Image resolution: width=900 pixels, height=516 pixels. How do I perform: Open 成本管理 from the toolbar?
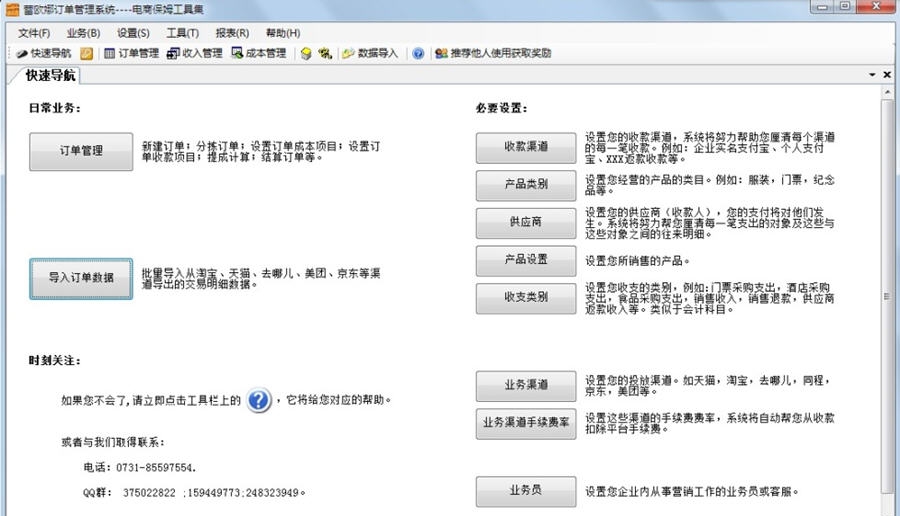pyautogui.click(x=259, y=53)
